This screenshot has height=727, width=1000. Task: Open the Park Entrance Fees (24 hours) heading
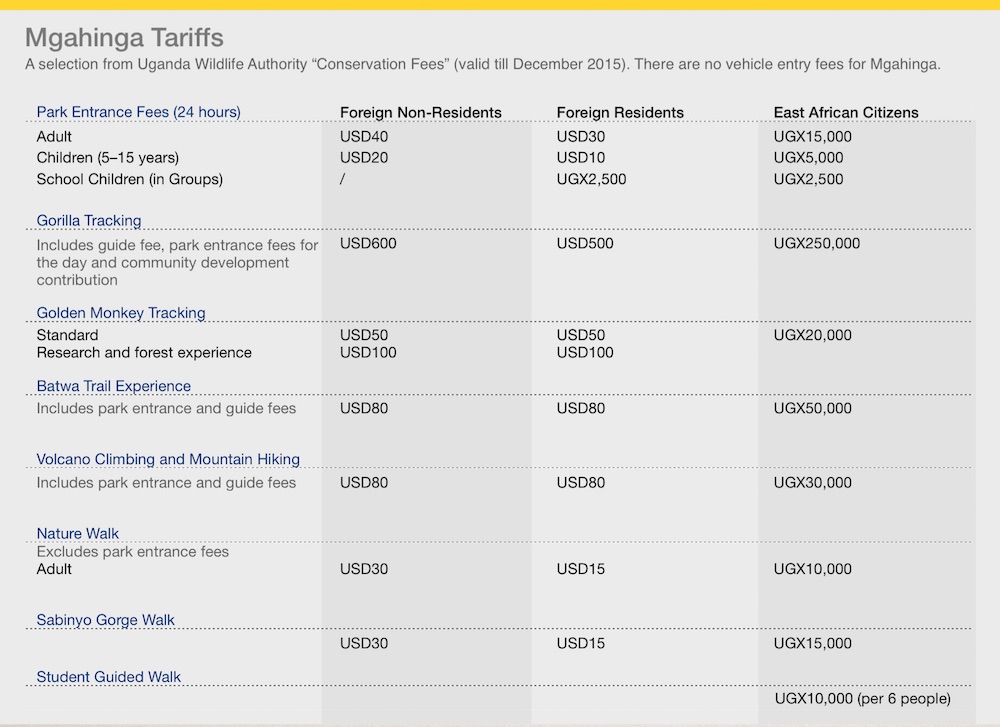tap(138, 112)
